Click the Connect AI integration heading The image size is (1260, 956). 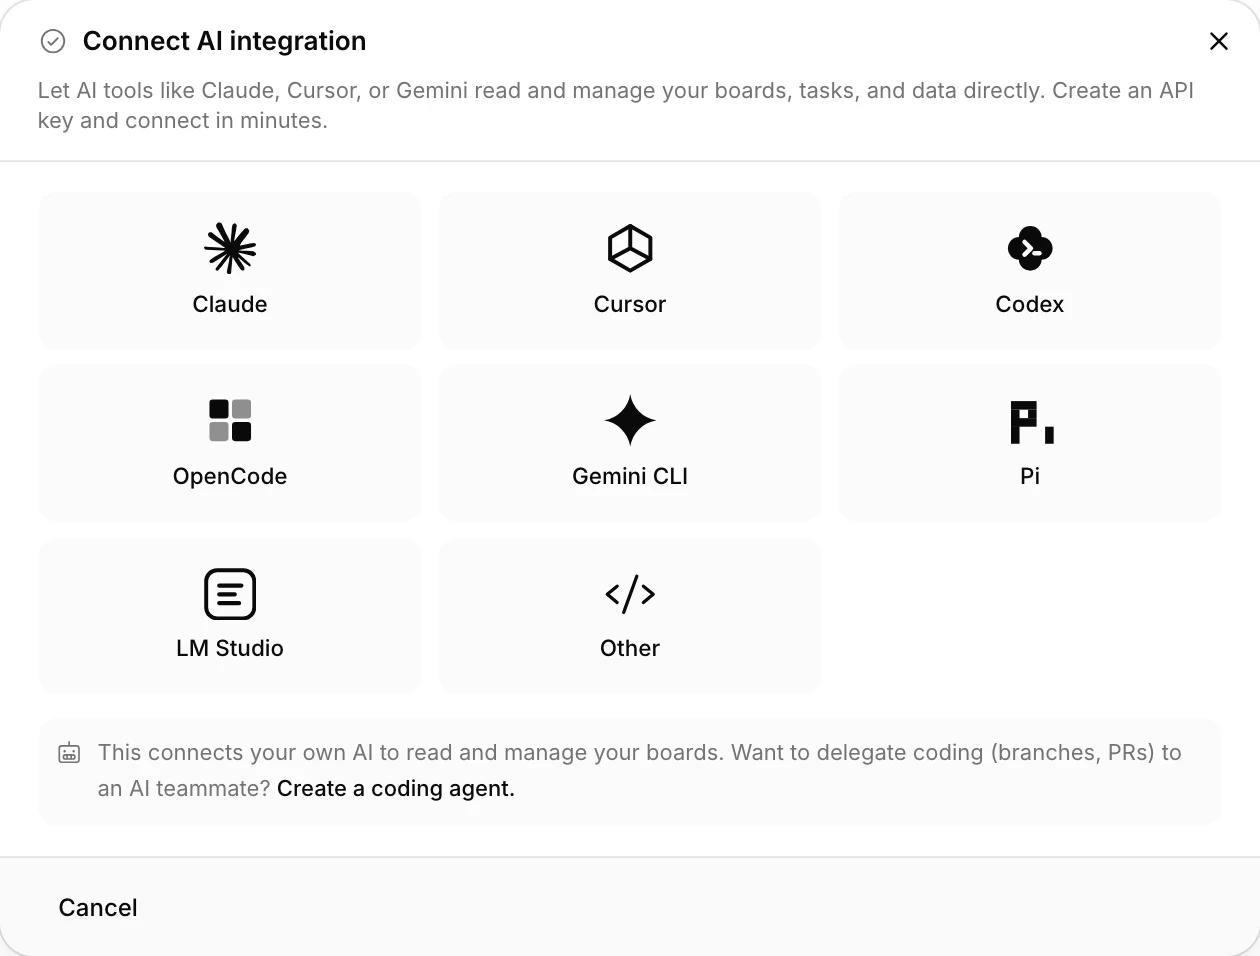click(224, 41)
